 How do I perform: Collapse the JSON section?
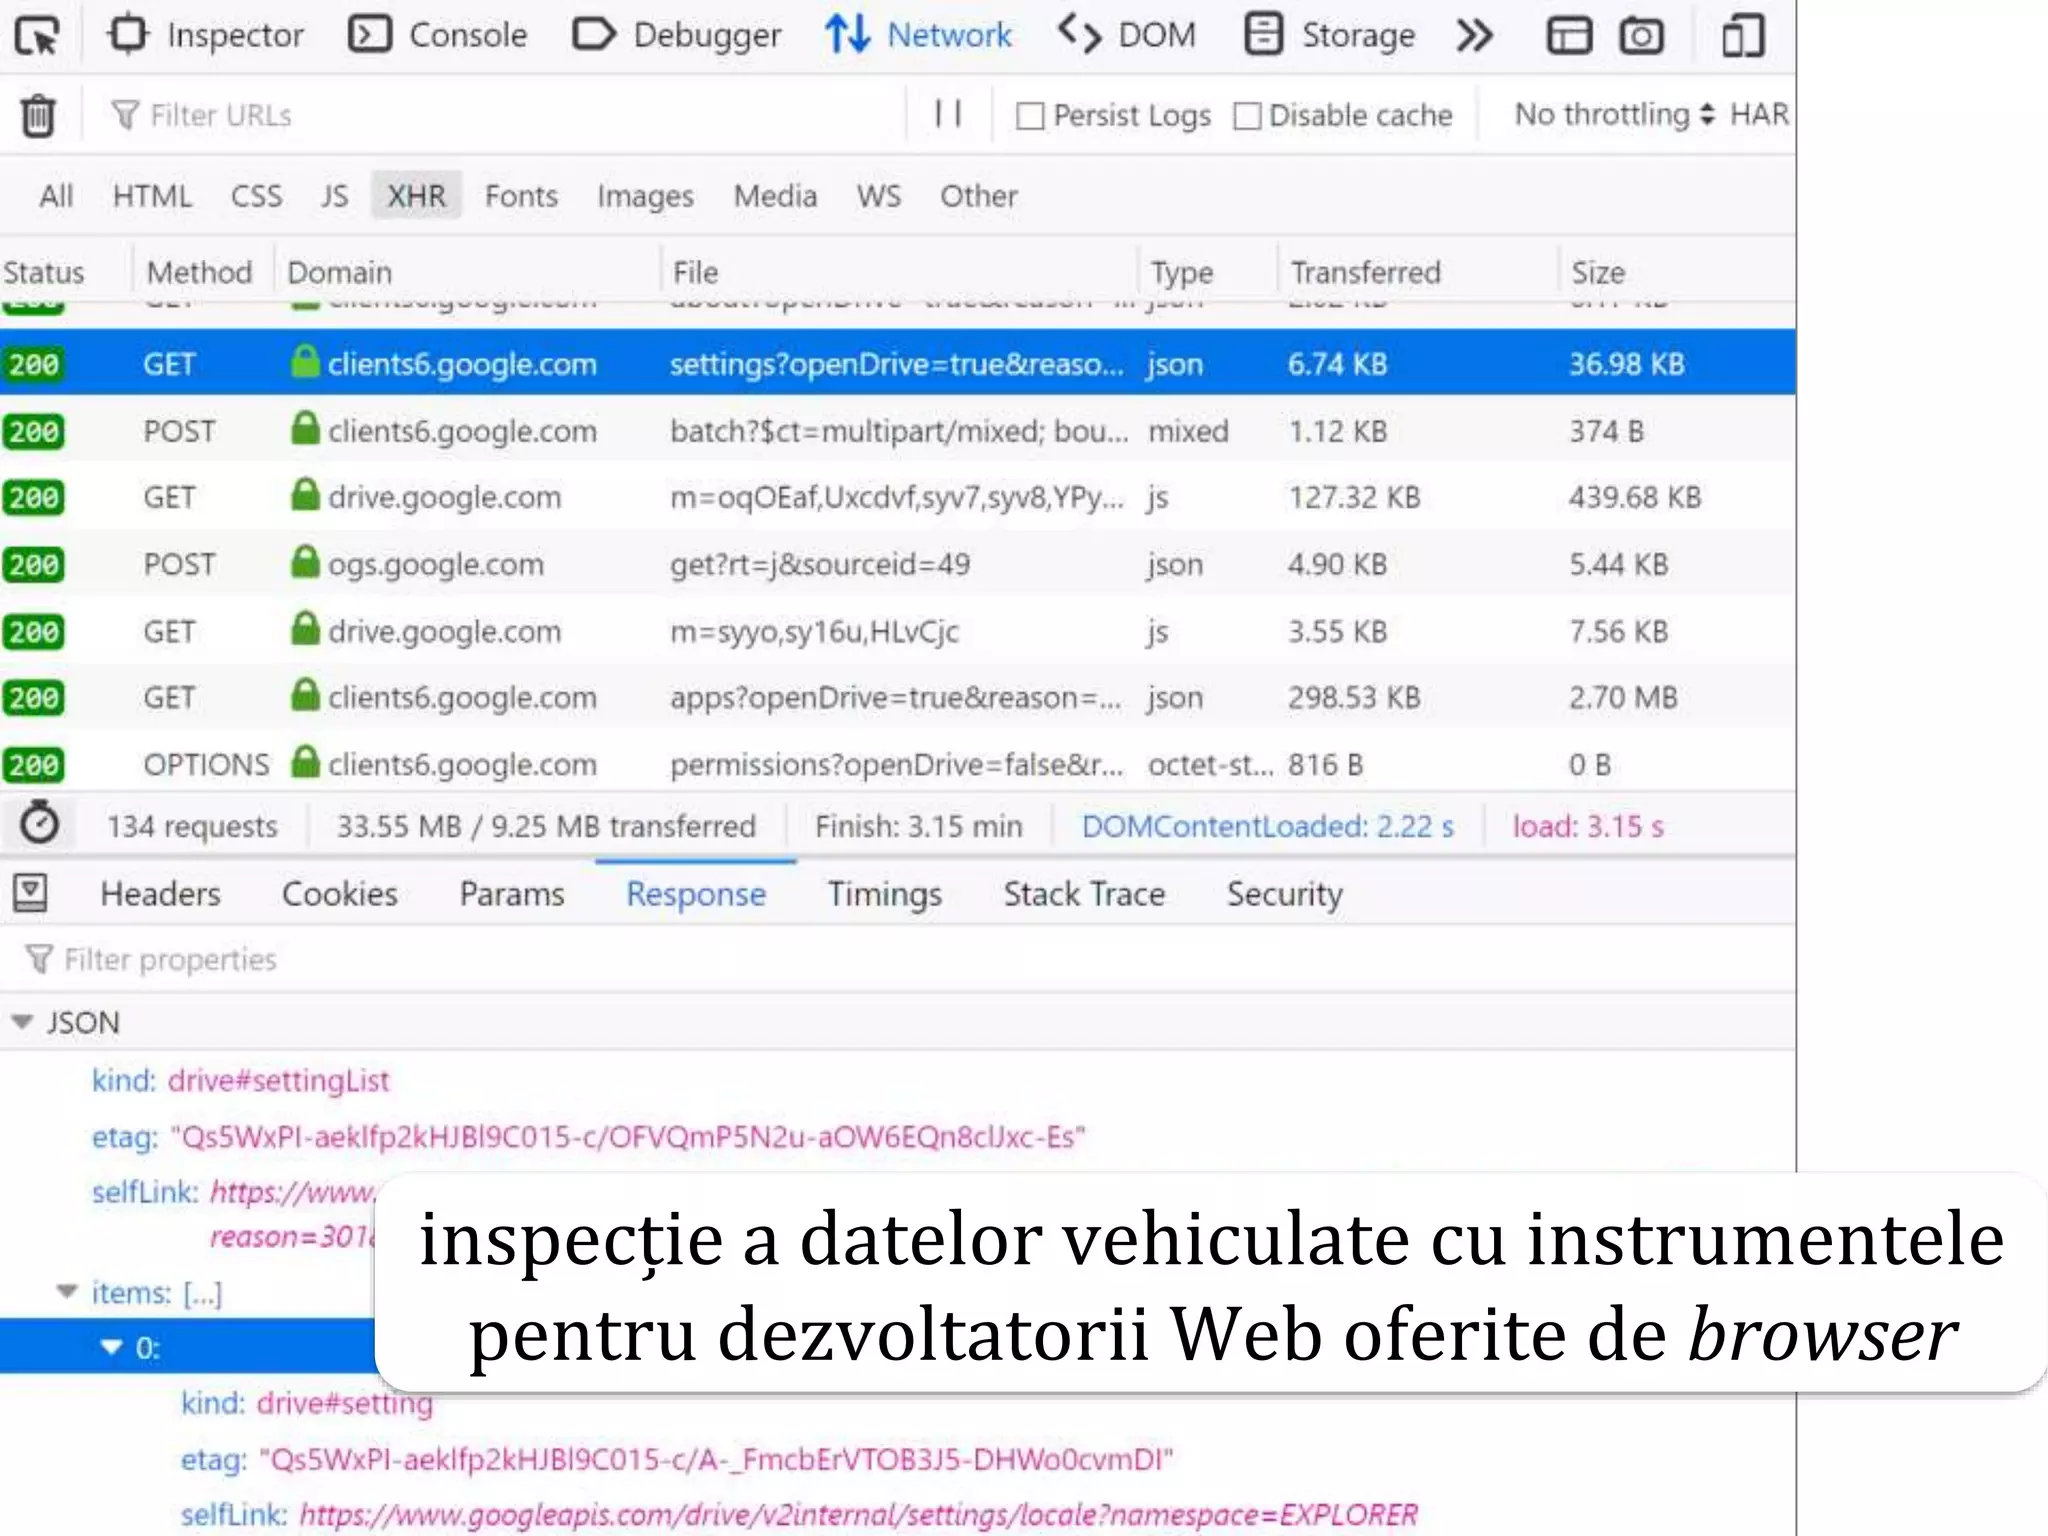click(22, 1022)
